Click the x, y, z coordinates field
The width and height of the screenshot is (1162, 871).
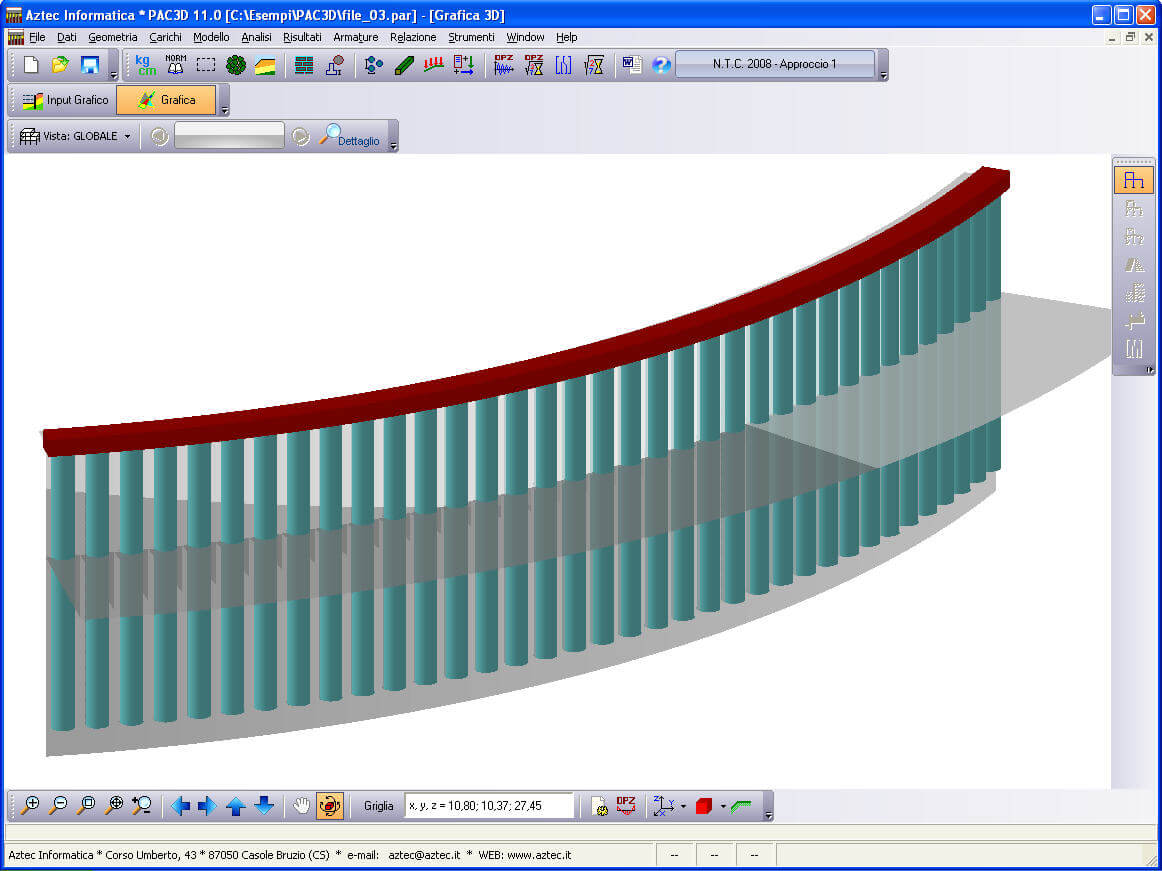coord(489,805)
